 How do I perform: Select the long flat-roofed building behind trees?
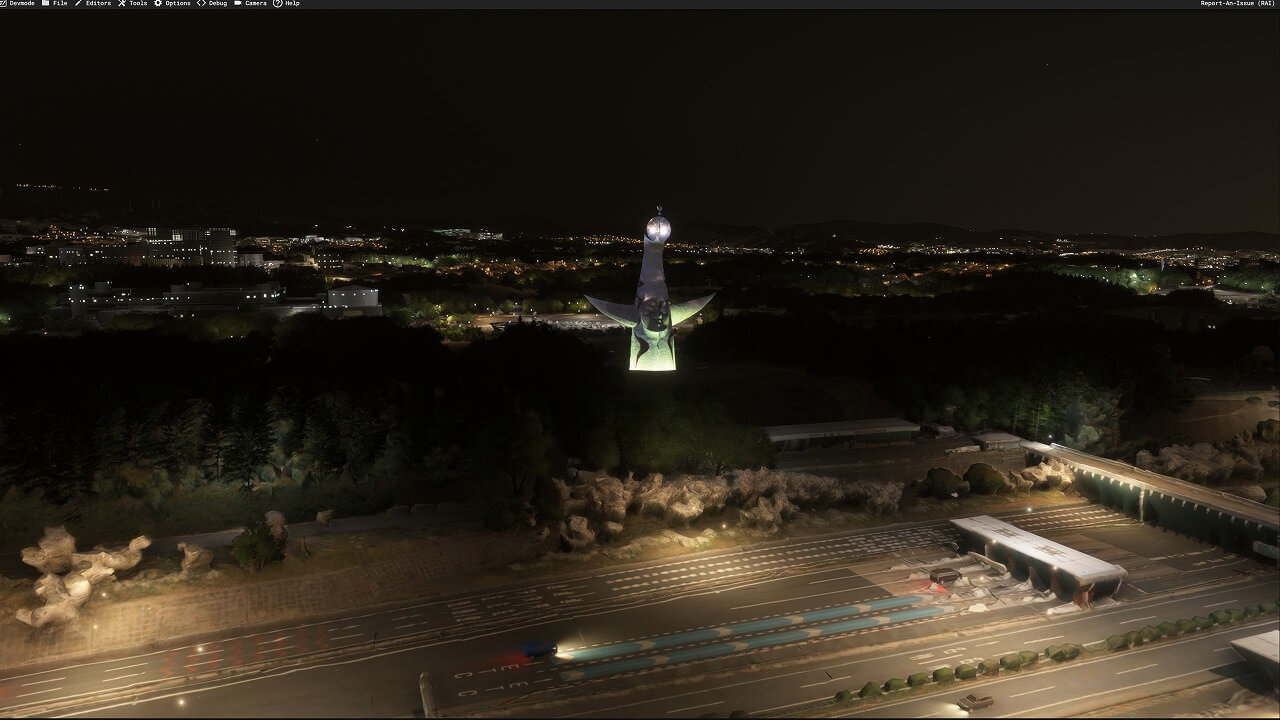(x=841, y=430)
